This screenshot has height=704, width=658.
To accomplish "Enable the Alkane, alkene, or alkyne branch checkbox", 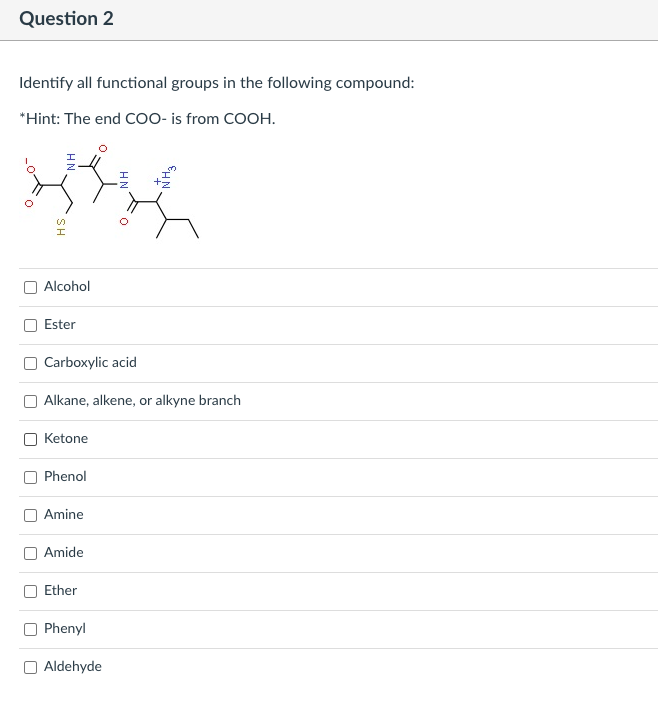I will (31, 401).
